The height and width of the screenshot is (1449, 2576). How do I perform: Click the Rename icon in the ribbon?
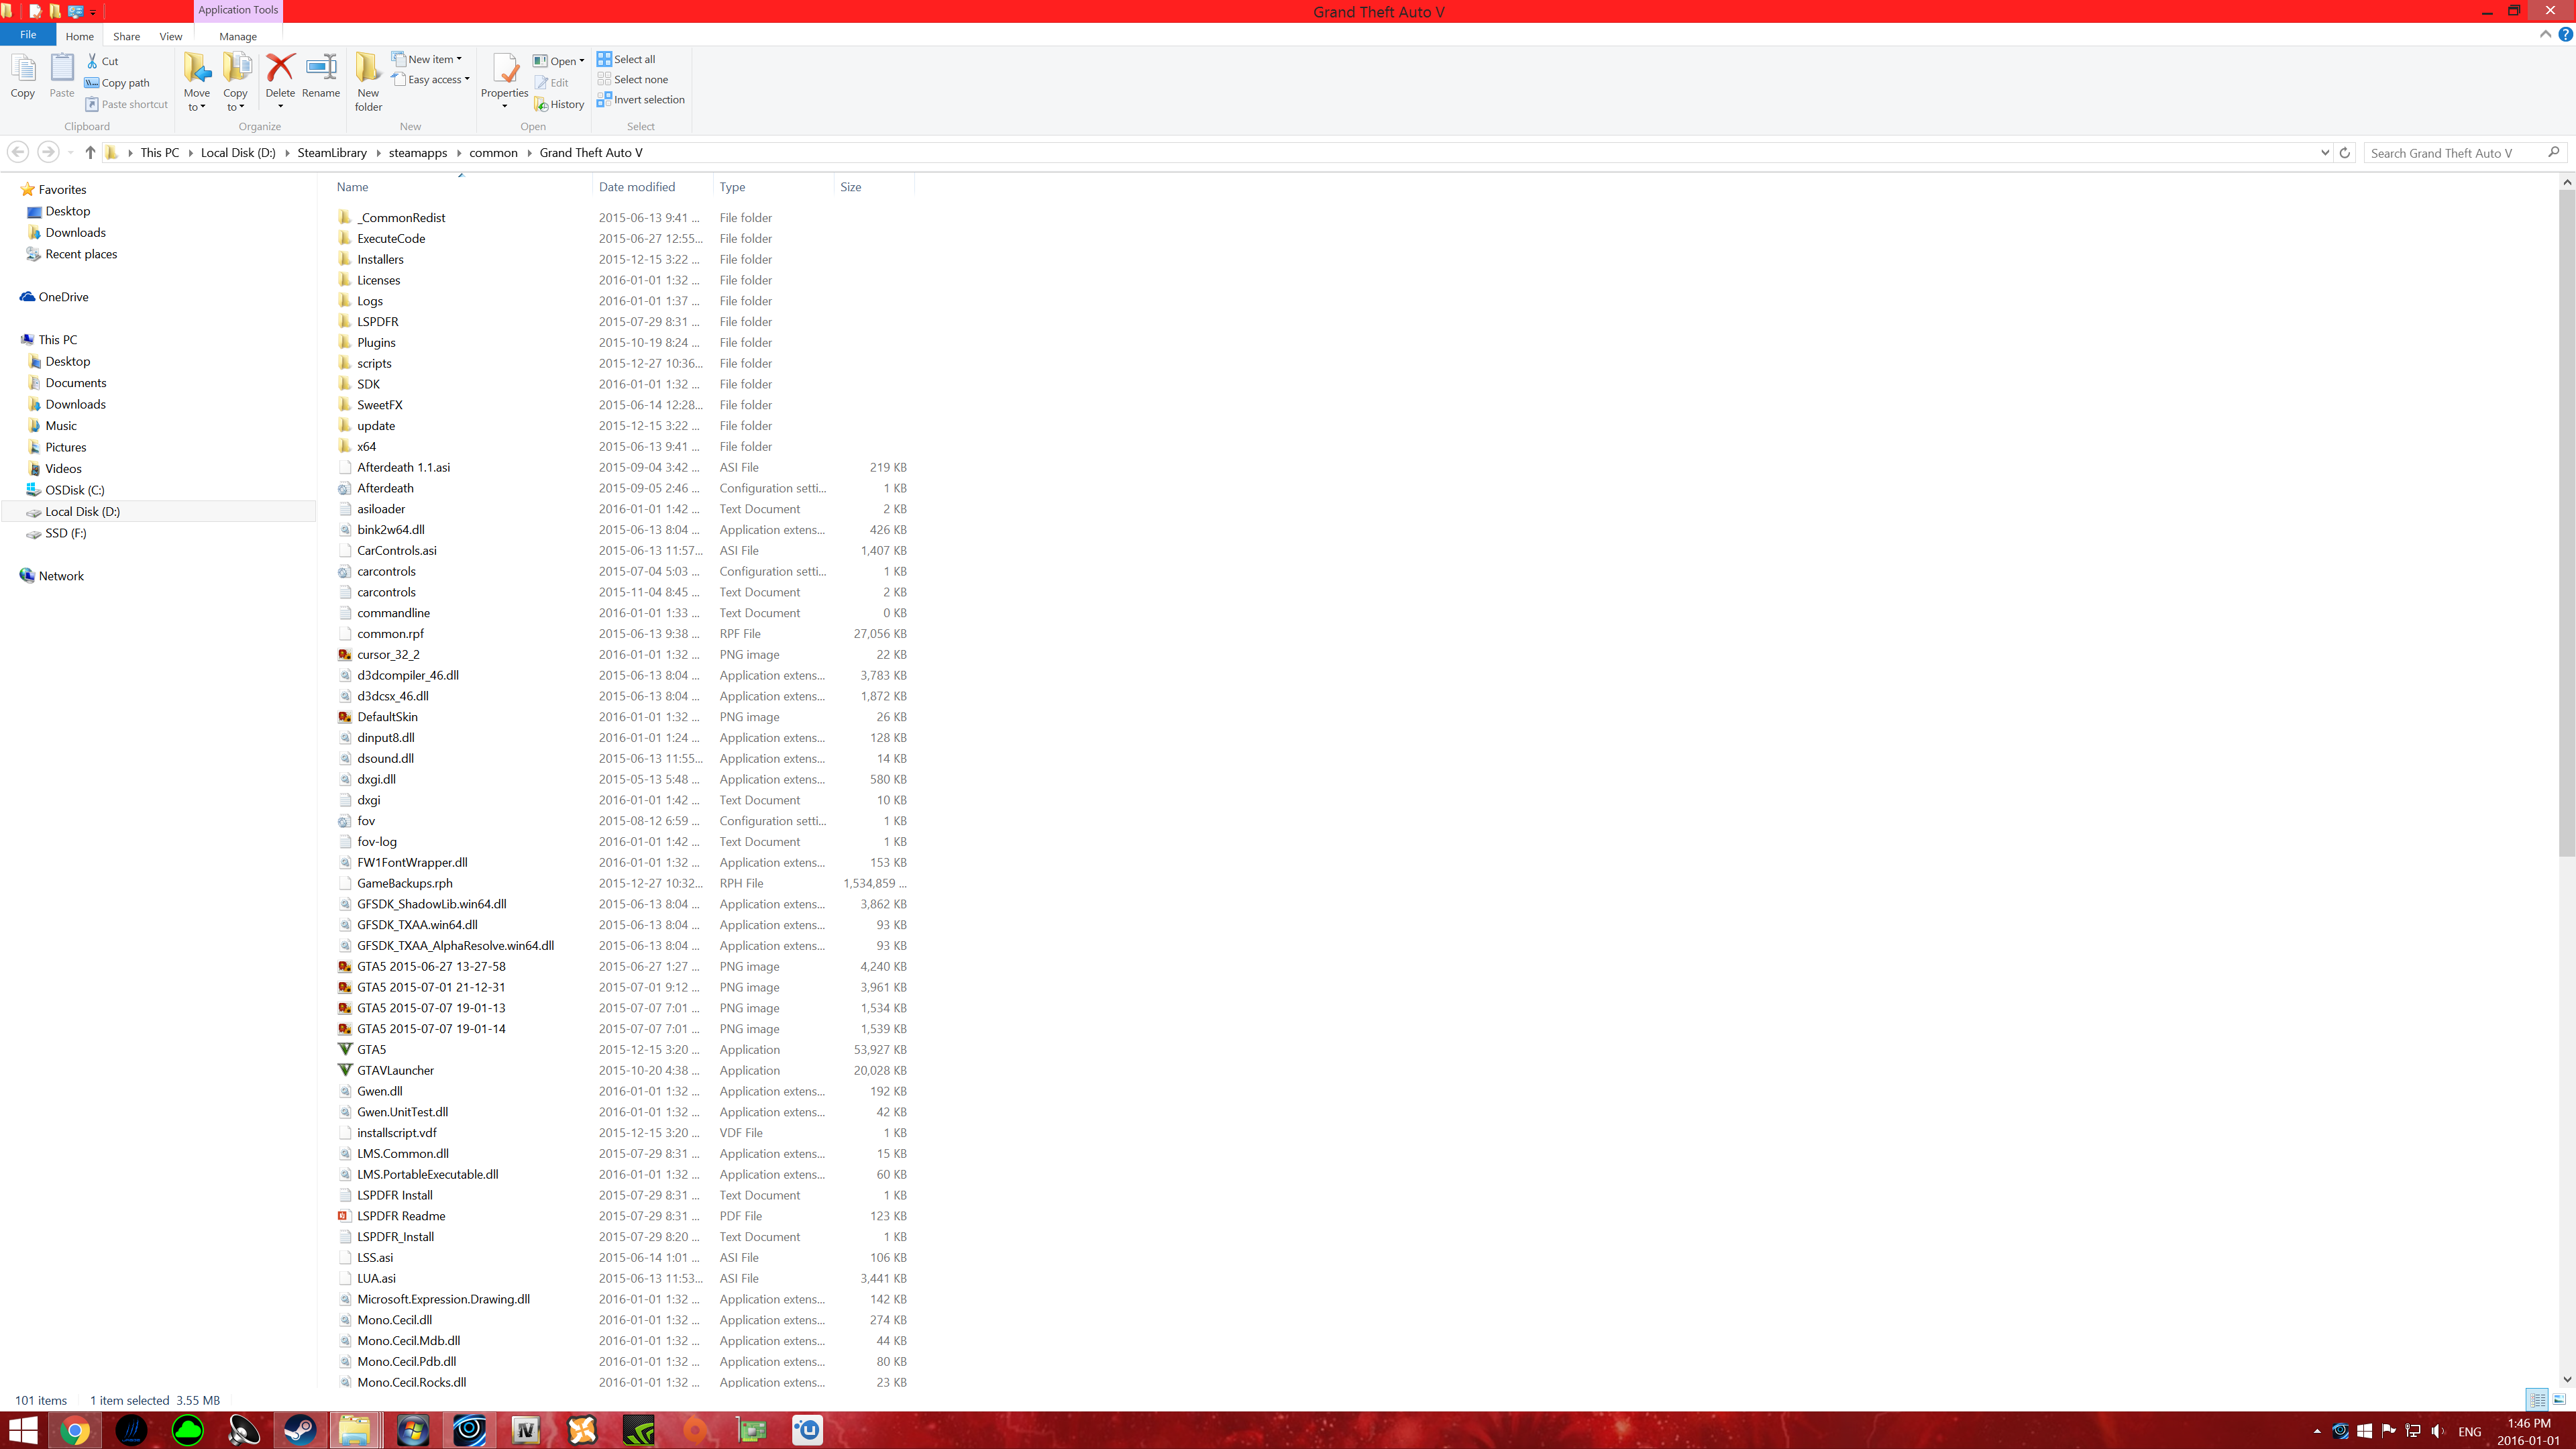pos(321,72)
